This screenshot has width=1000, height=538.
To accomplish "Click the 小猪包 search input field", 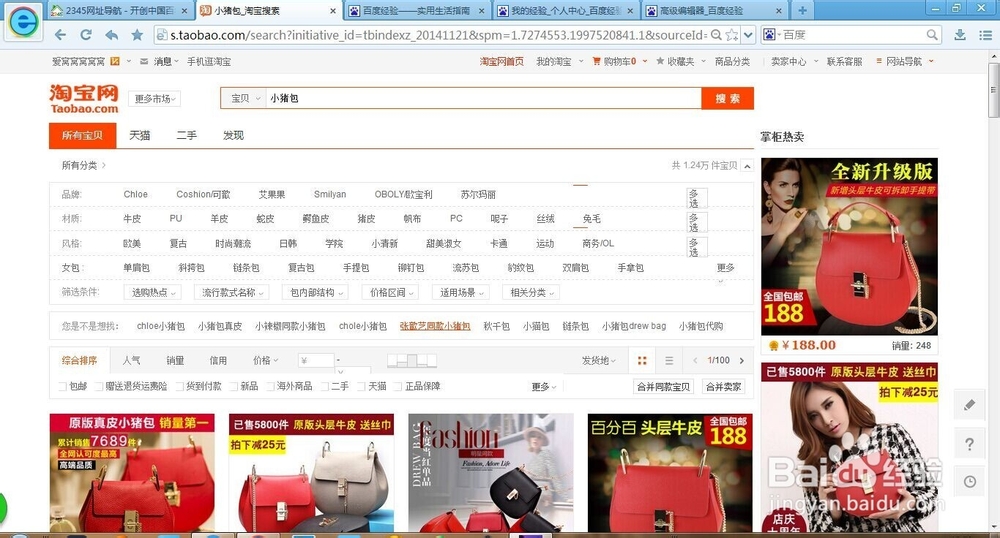I will 483,98.
